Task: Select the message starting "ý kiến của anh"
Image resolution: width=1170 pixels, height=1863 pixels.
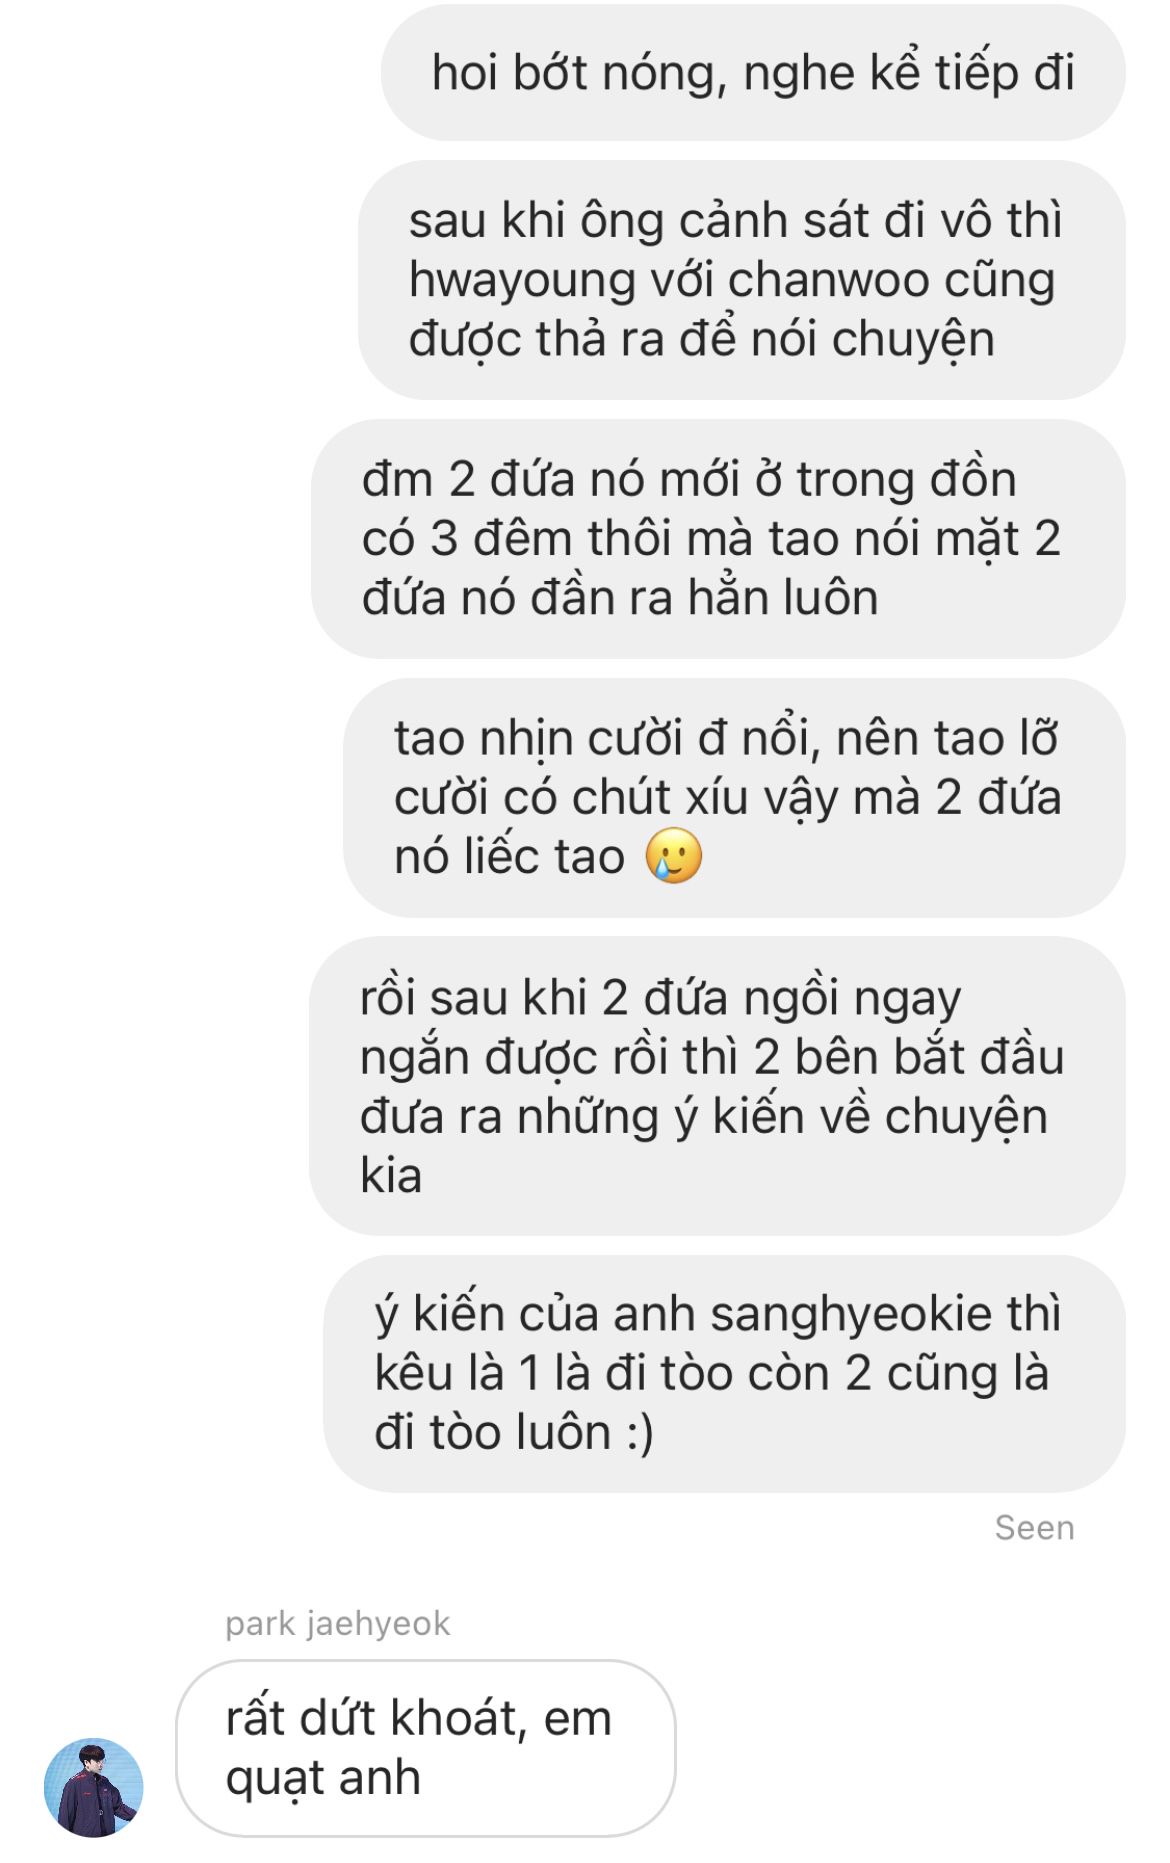Action: (x=724, y=1374)
